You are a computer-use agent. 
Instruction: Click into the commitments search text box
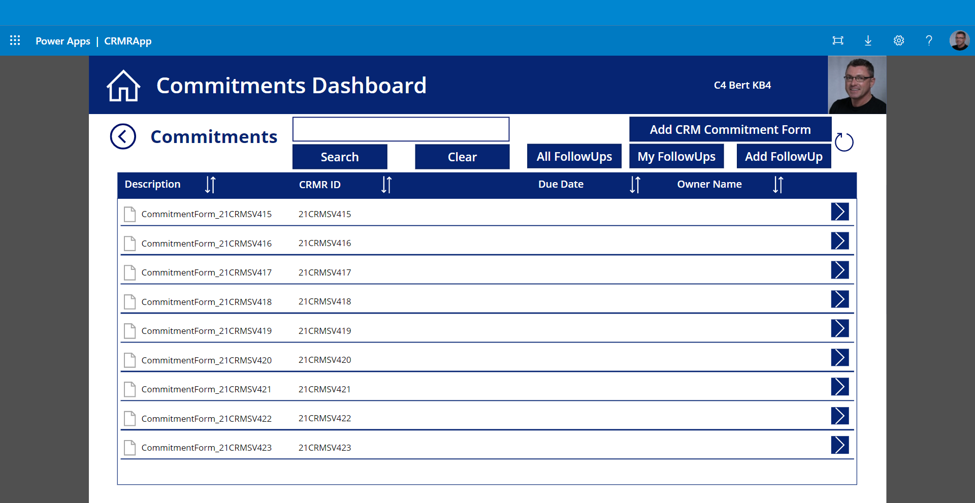coord(401,129)
